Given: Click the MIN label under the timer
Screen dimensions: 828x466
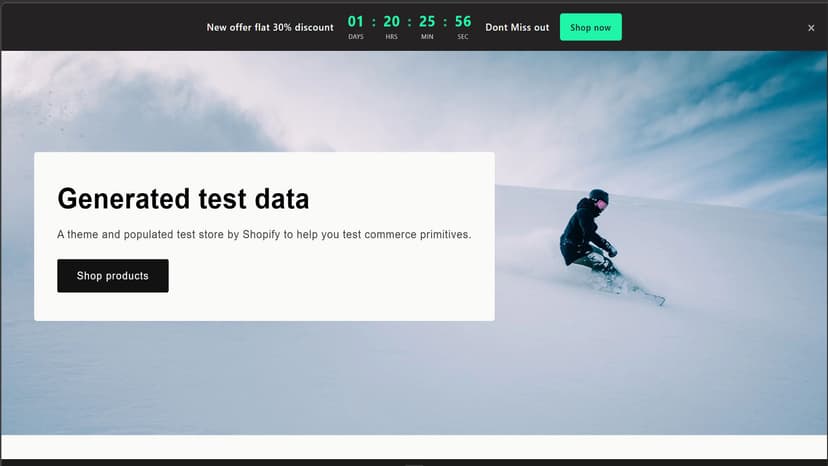Looking at the screenshot, I should (x=427, y=37).
